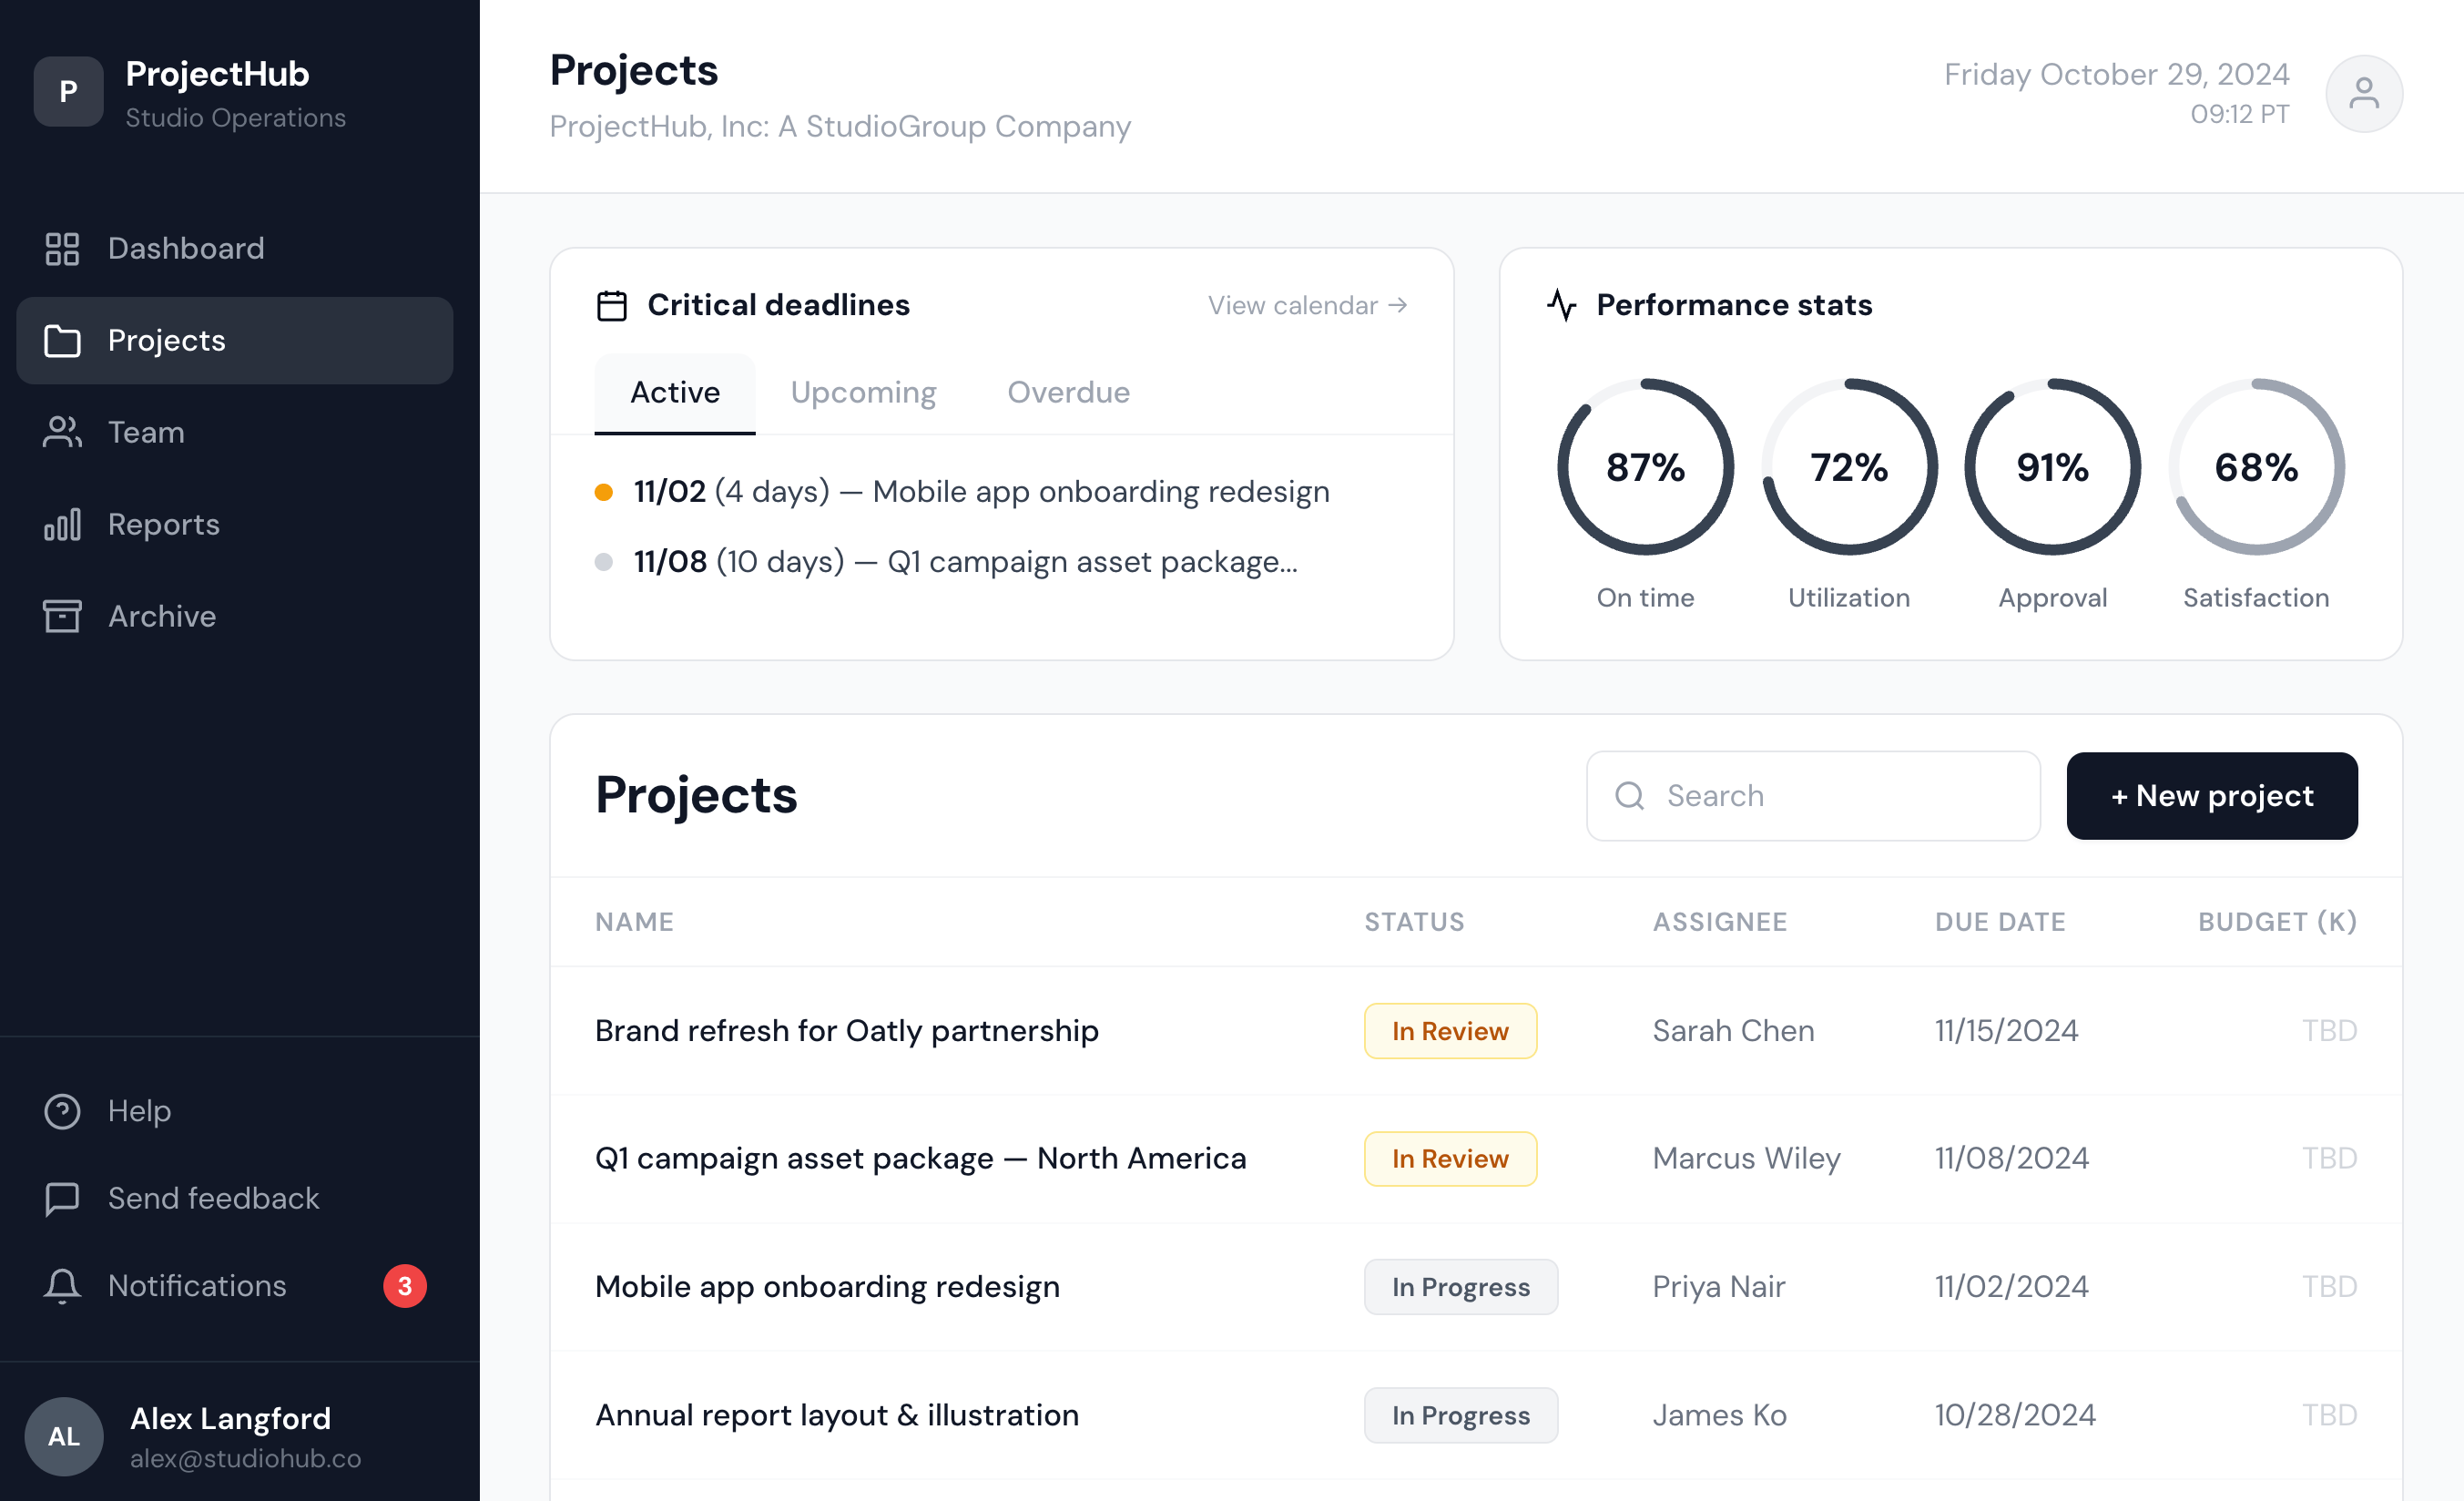
Task: Select the Active deadlines tab
Action: (674, 392)
